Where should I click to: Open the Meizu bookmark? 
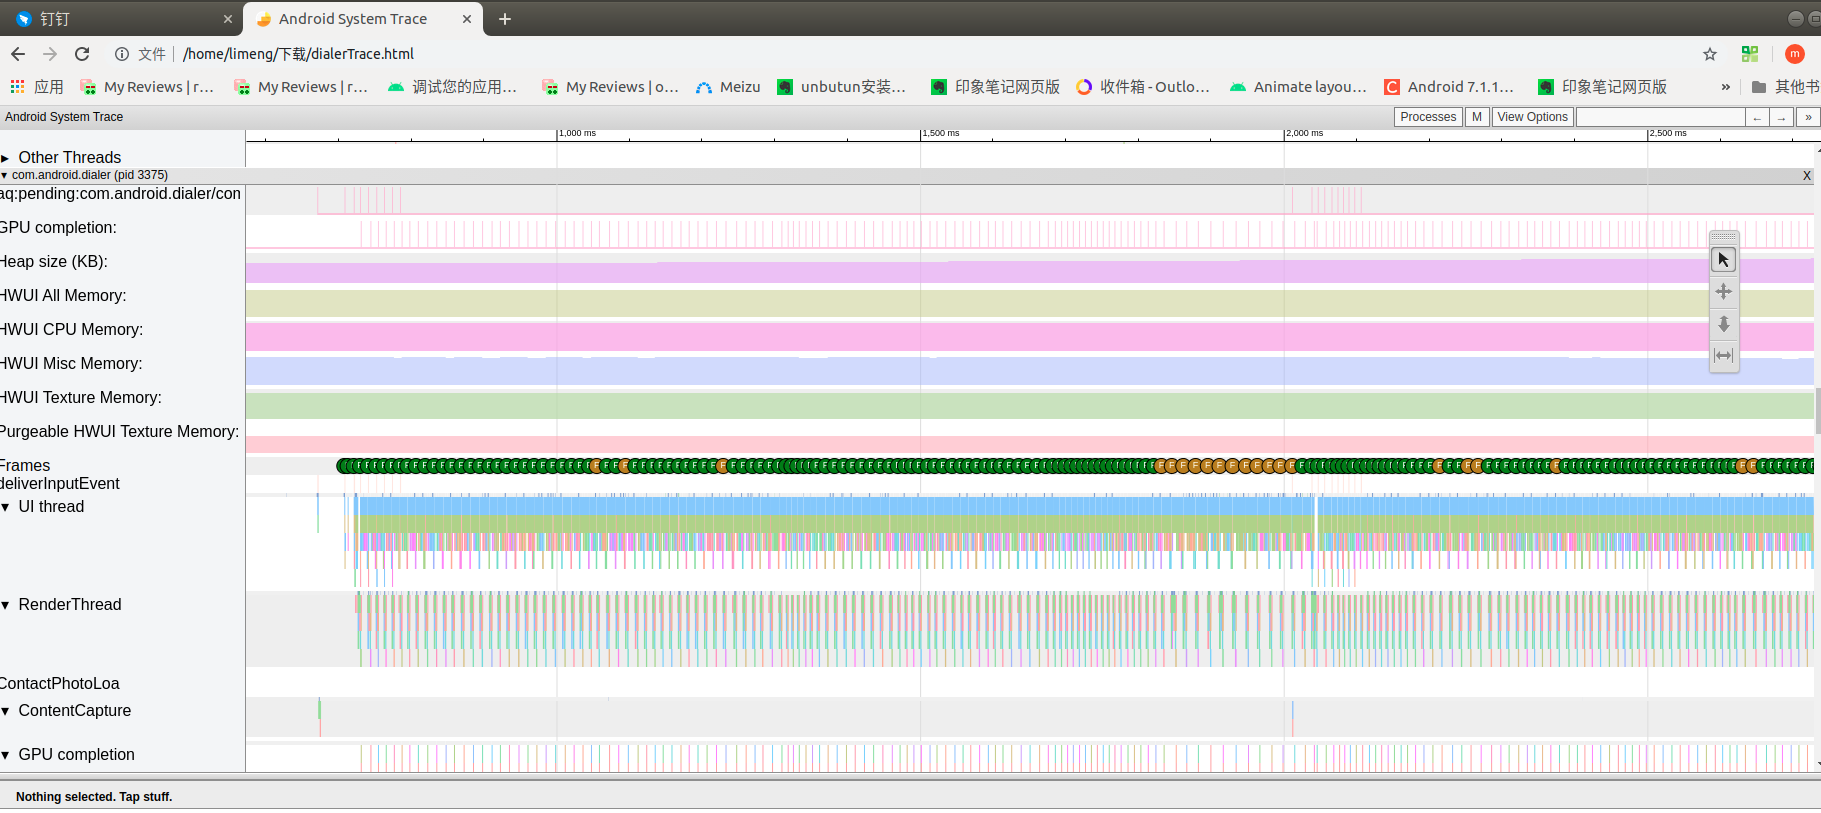[728, 87]
